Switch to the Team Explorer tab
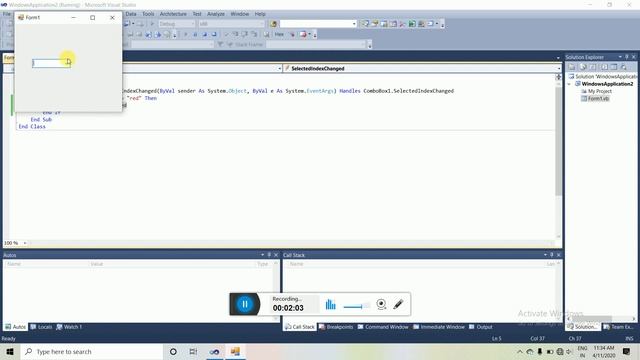 pyautogui.click(x=618, y=327)
